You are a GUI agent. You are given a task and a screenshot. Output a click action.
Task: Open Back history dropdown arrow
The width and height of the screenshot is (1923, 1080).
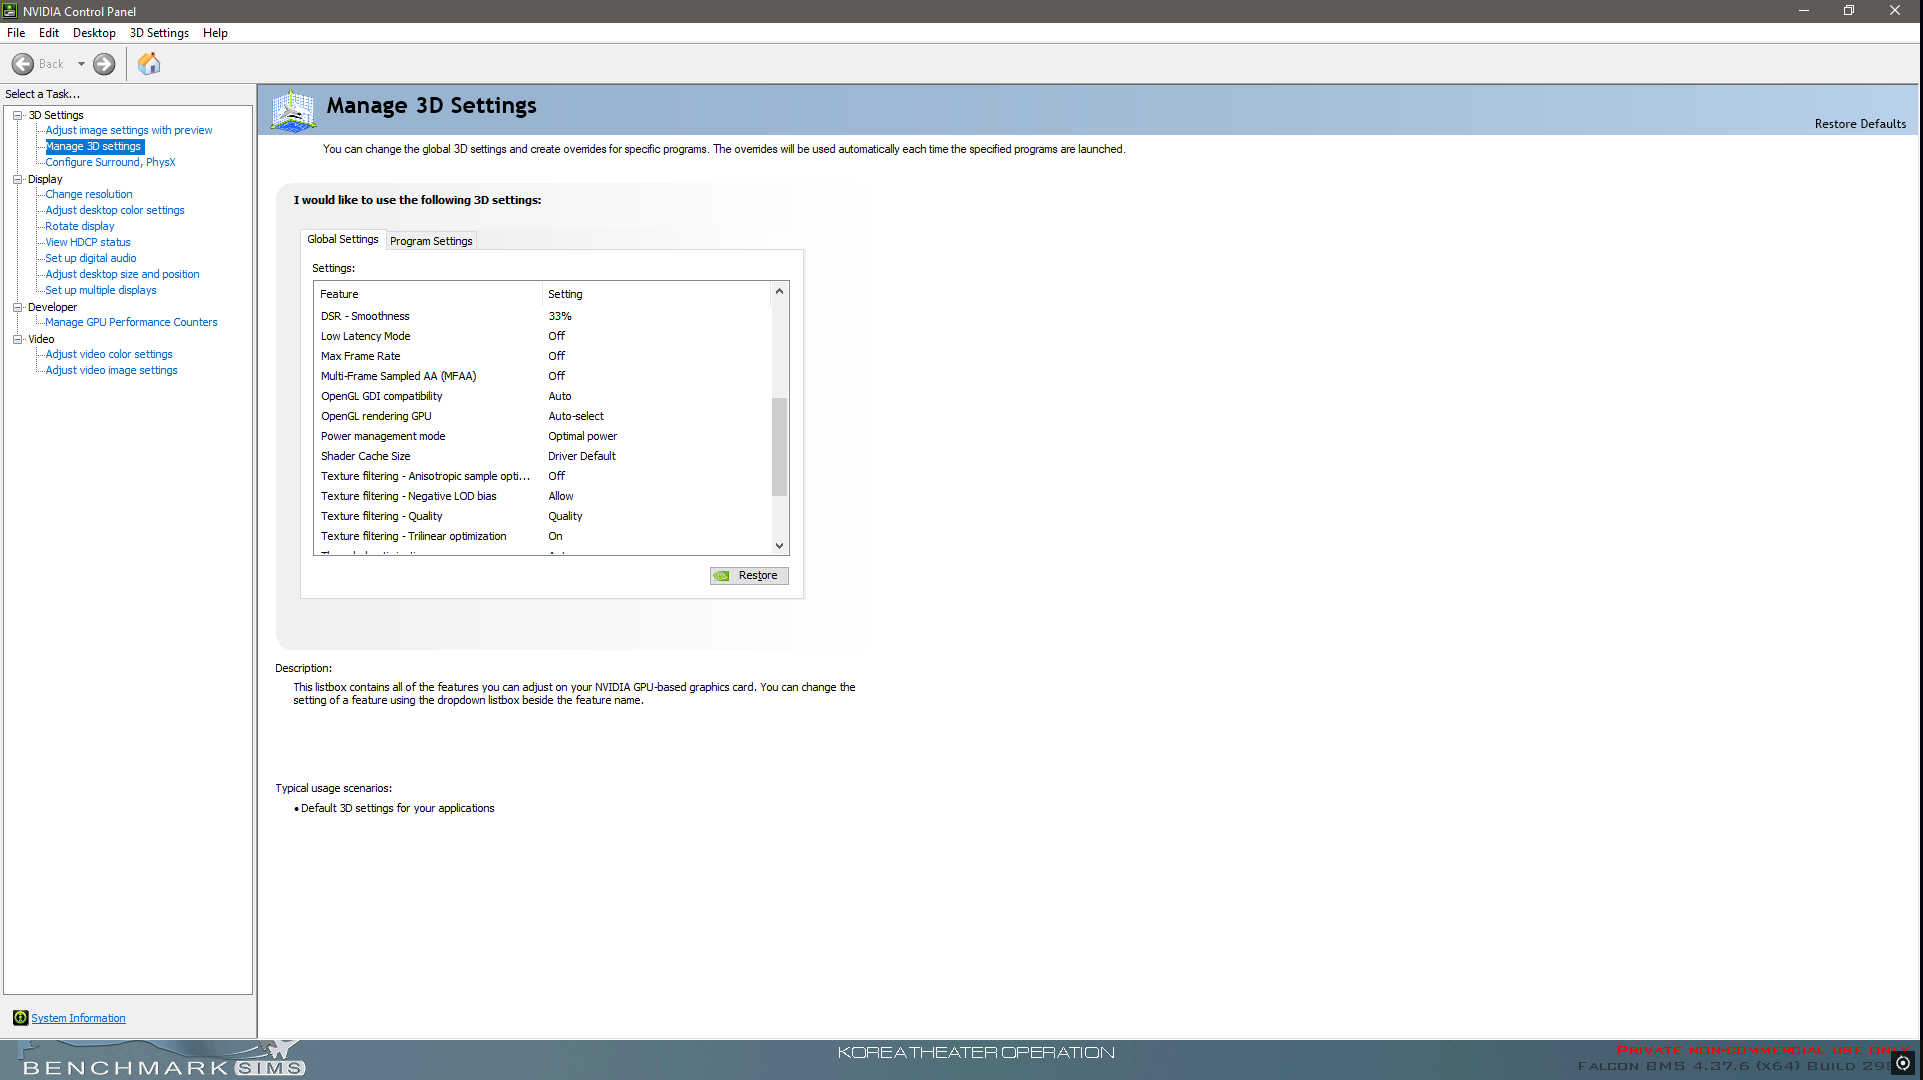(x=81, y=64)
